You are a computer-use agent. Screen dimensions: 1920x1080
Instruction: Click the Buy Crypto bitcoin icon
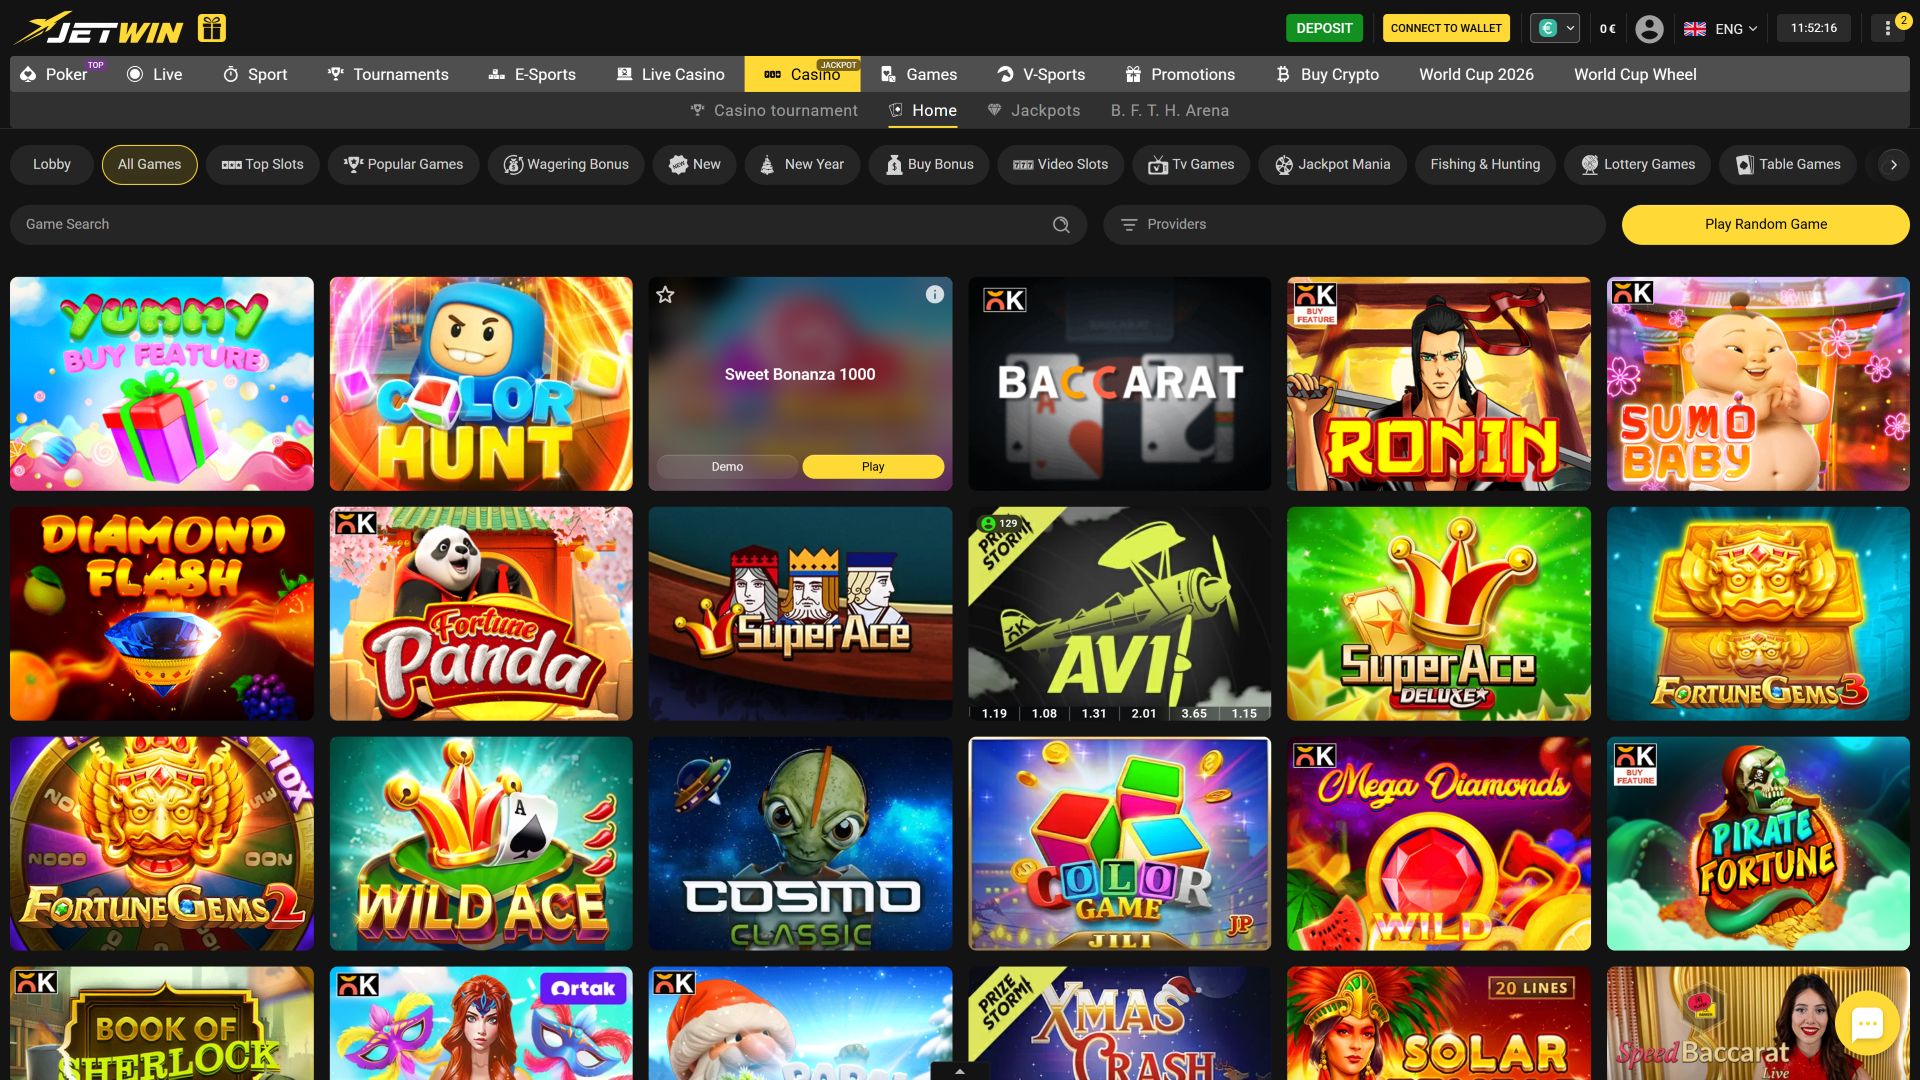click(1283, 74)
